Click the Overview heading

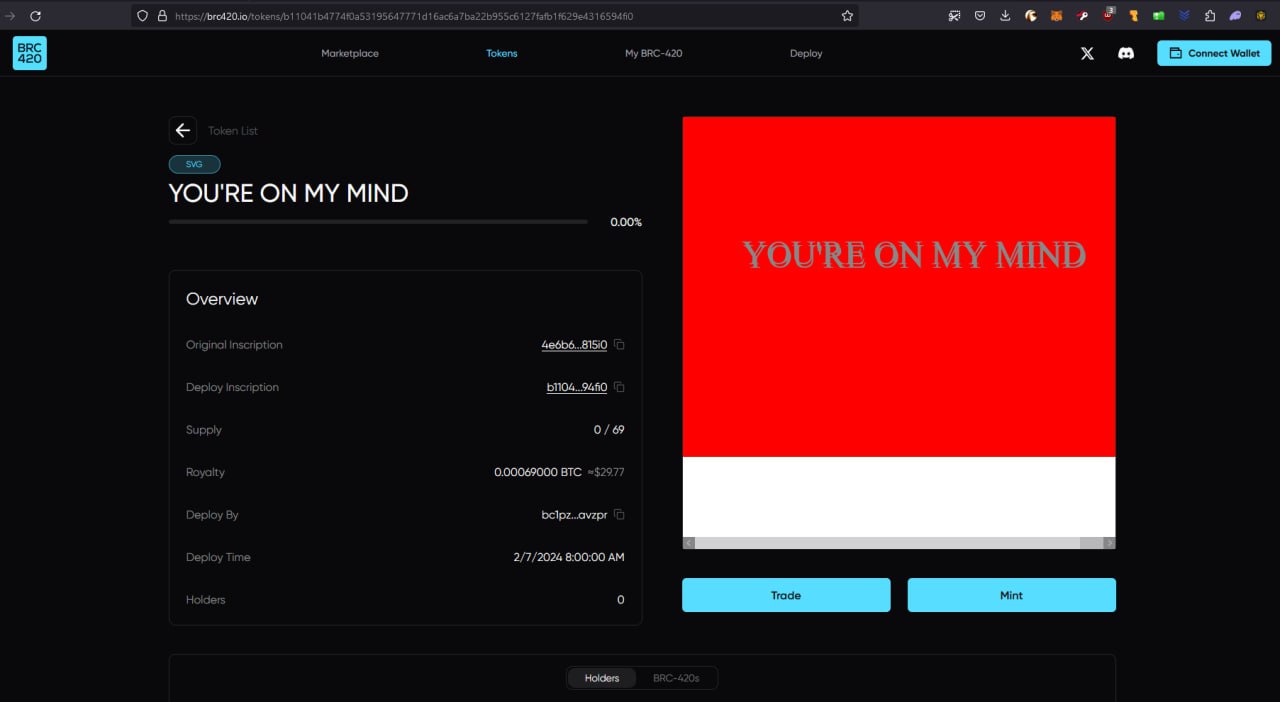coord(222,299)
